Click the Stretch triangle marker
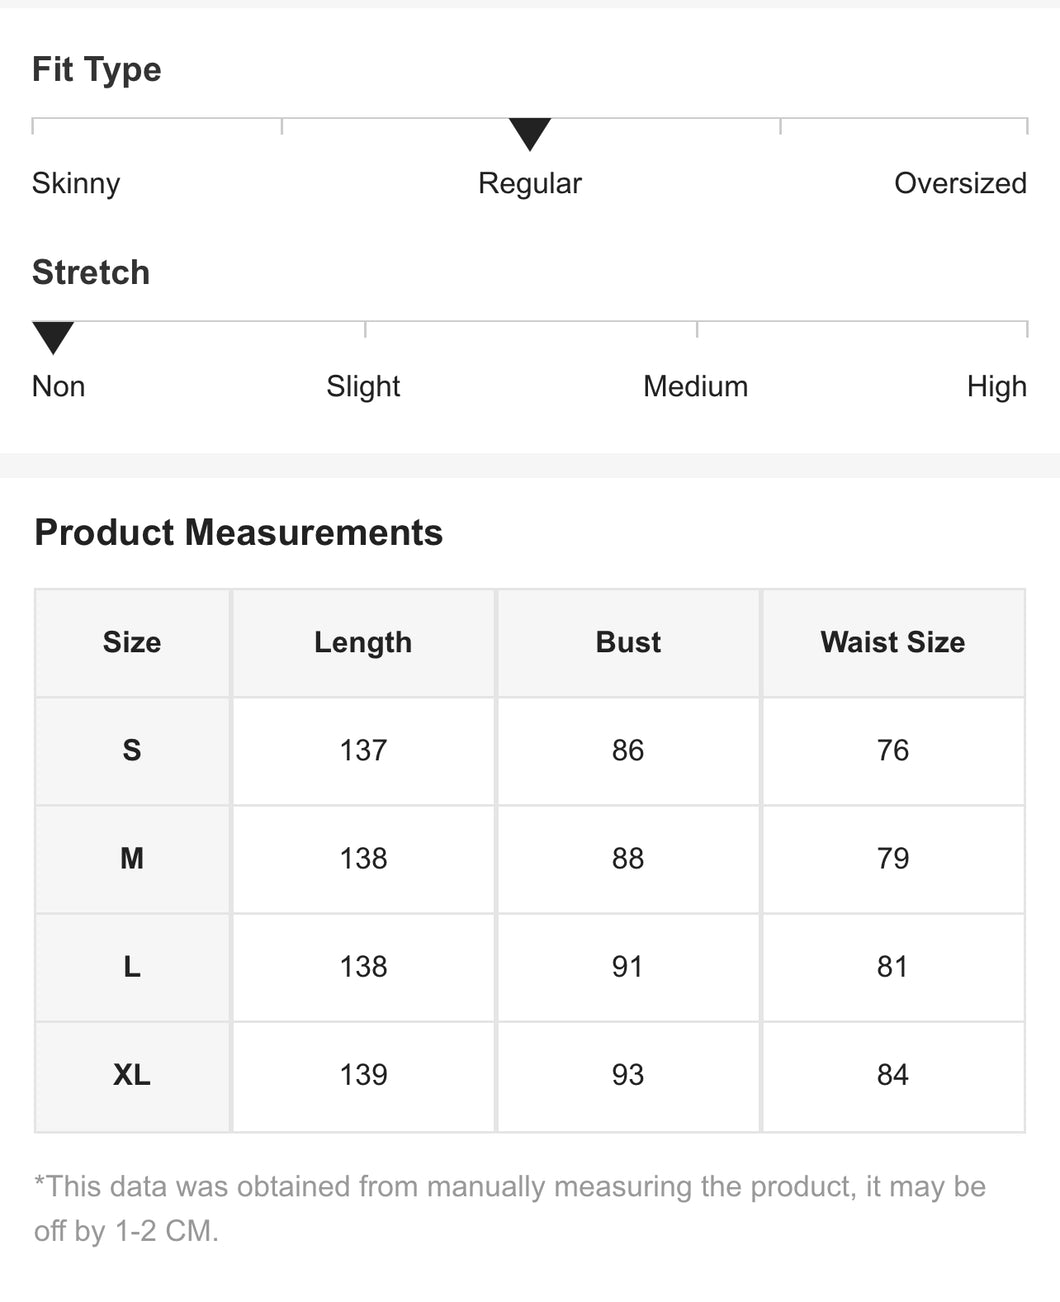 53,337
